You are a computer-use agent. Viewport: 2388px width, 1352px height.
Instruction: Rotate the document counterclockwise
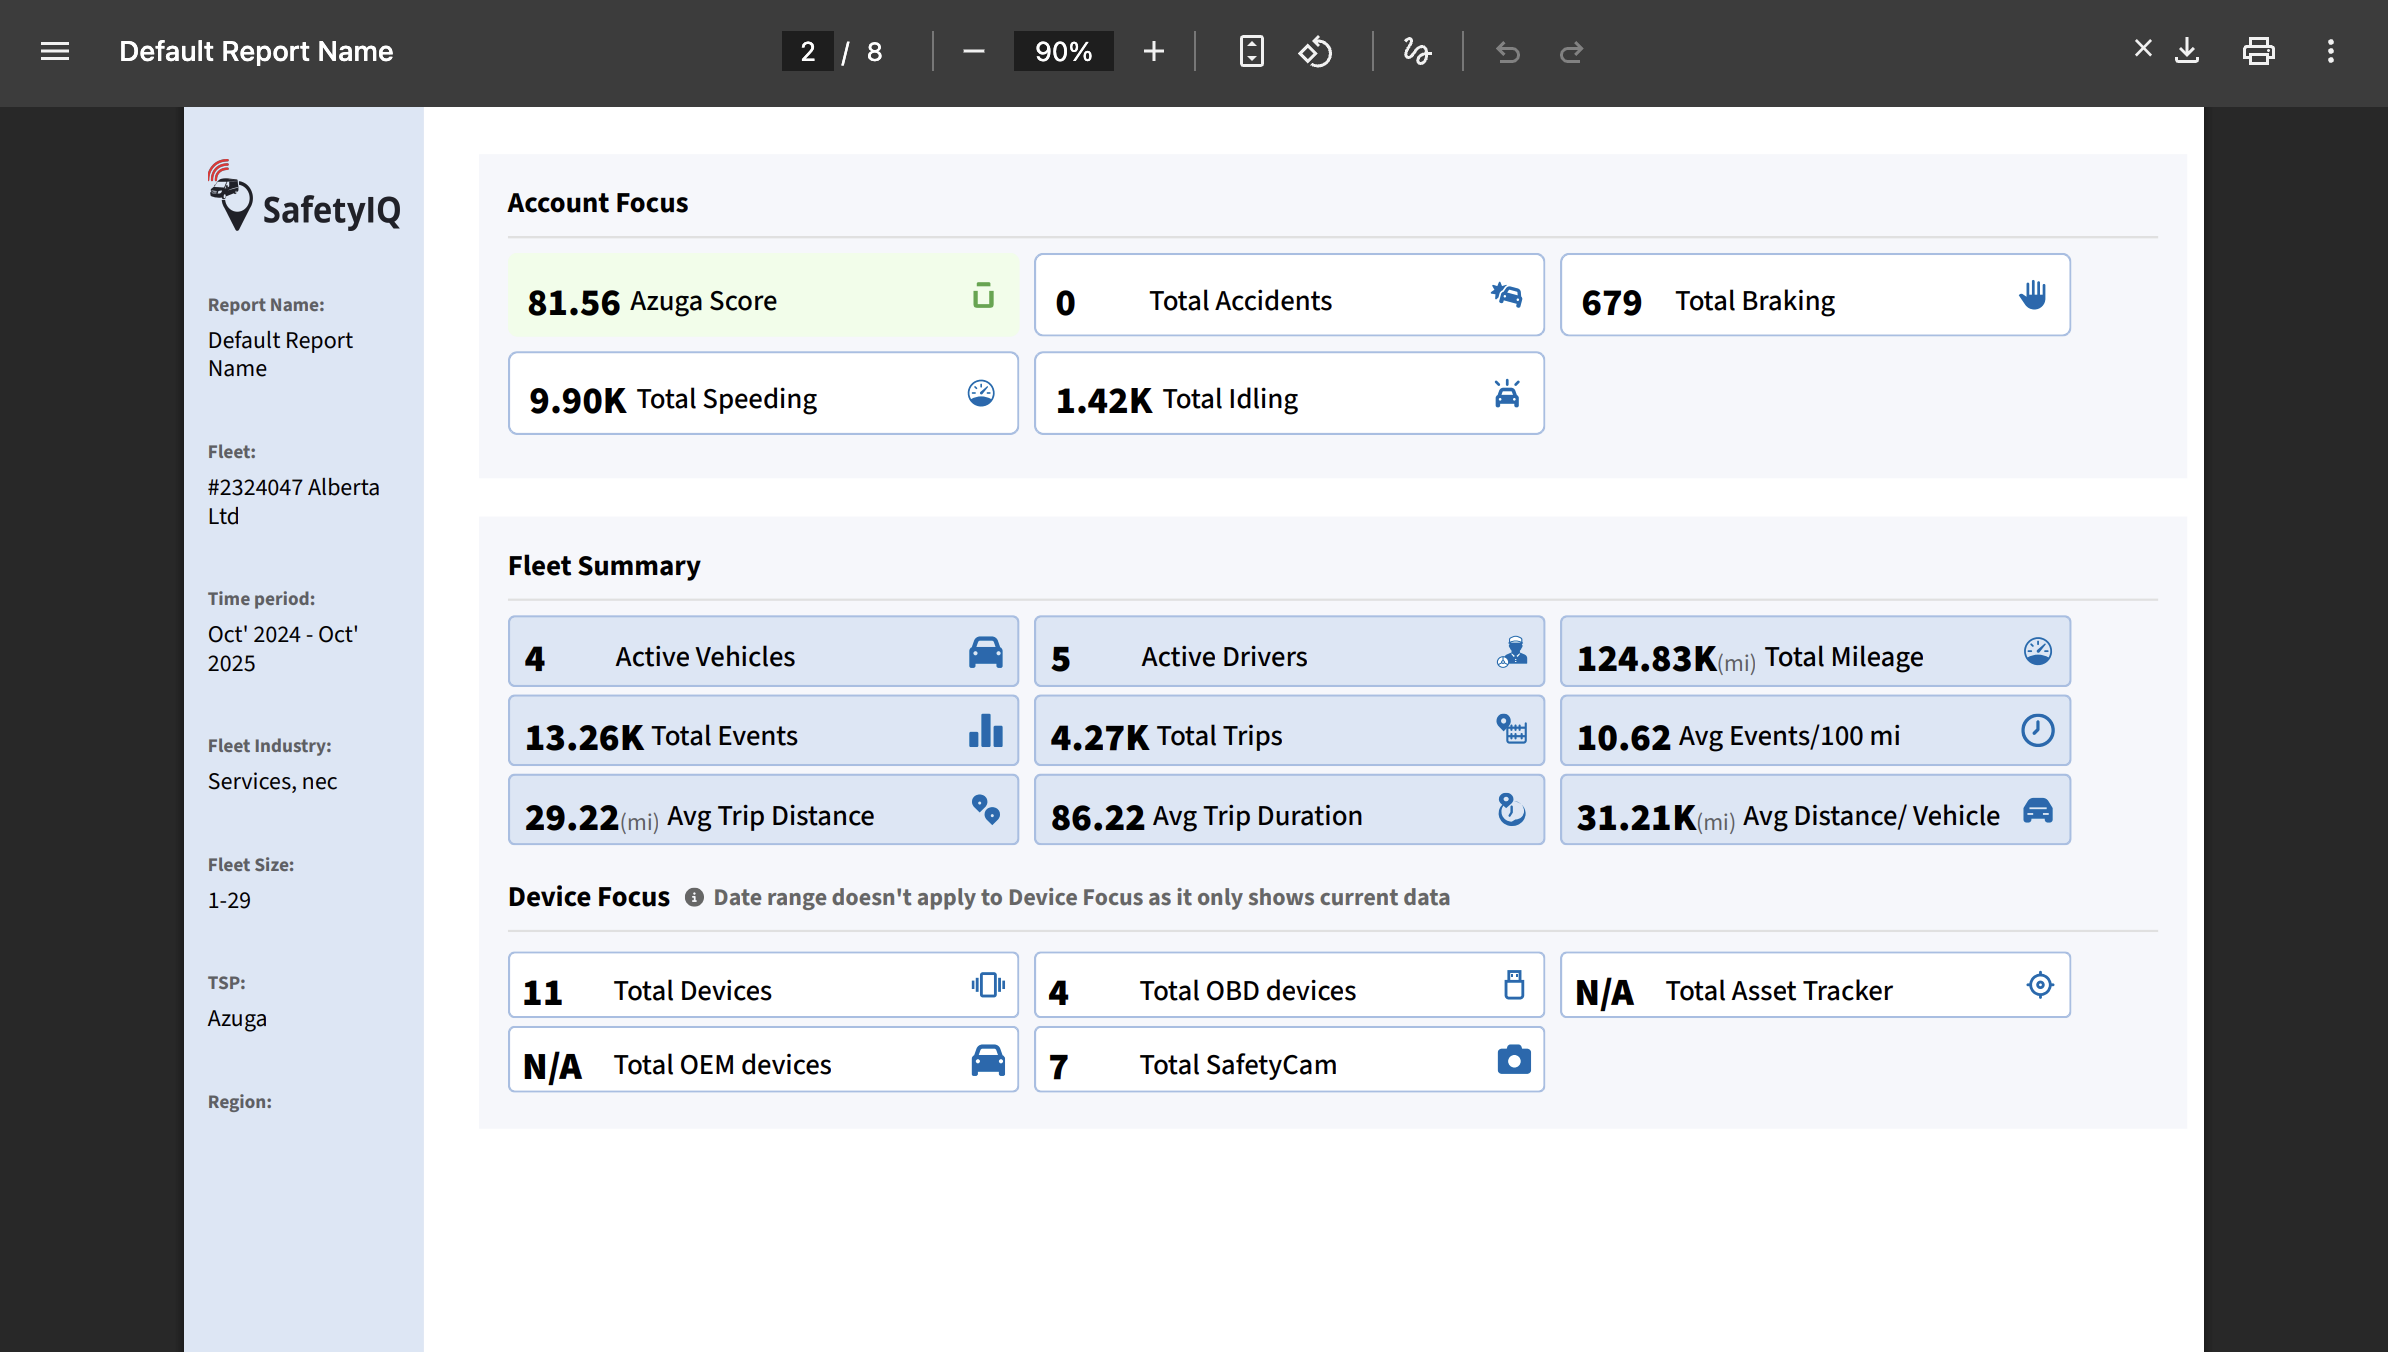pyautogui.click(x=1315, y=51)
